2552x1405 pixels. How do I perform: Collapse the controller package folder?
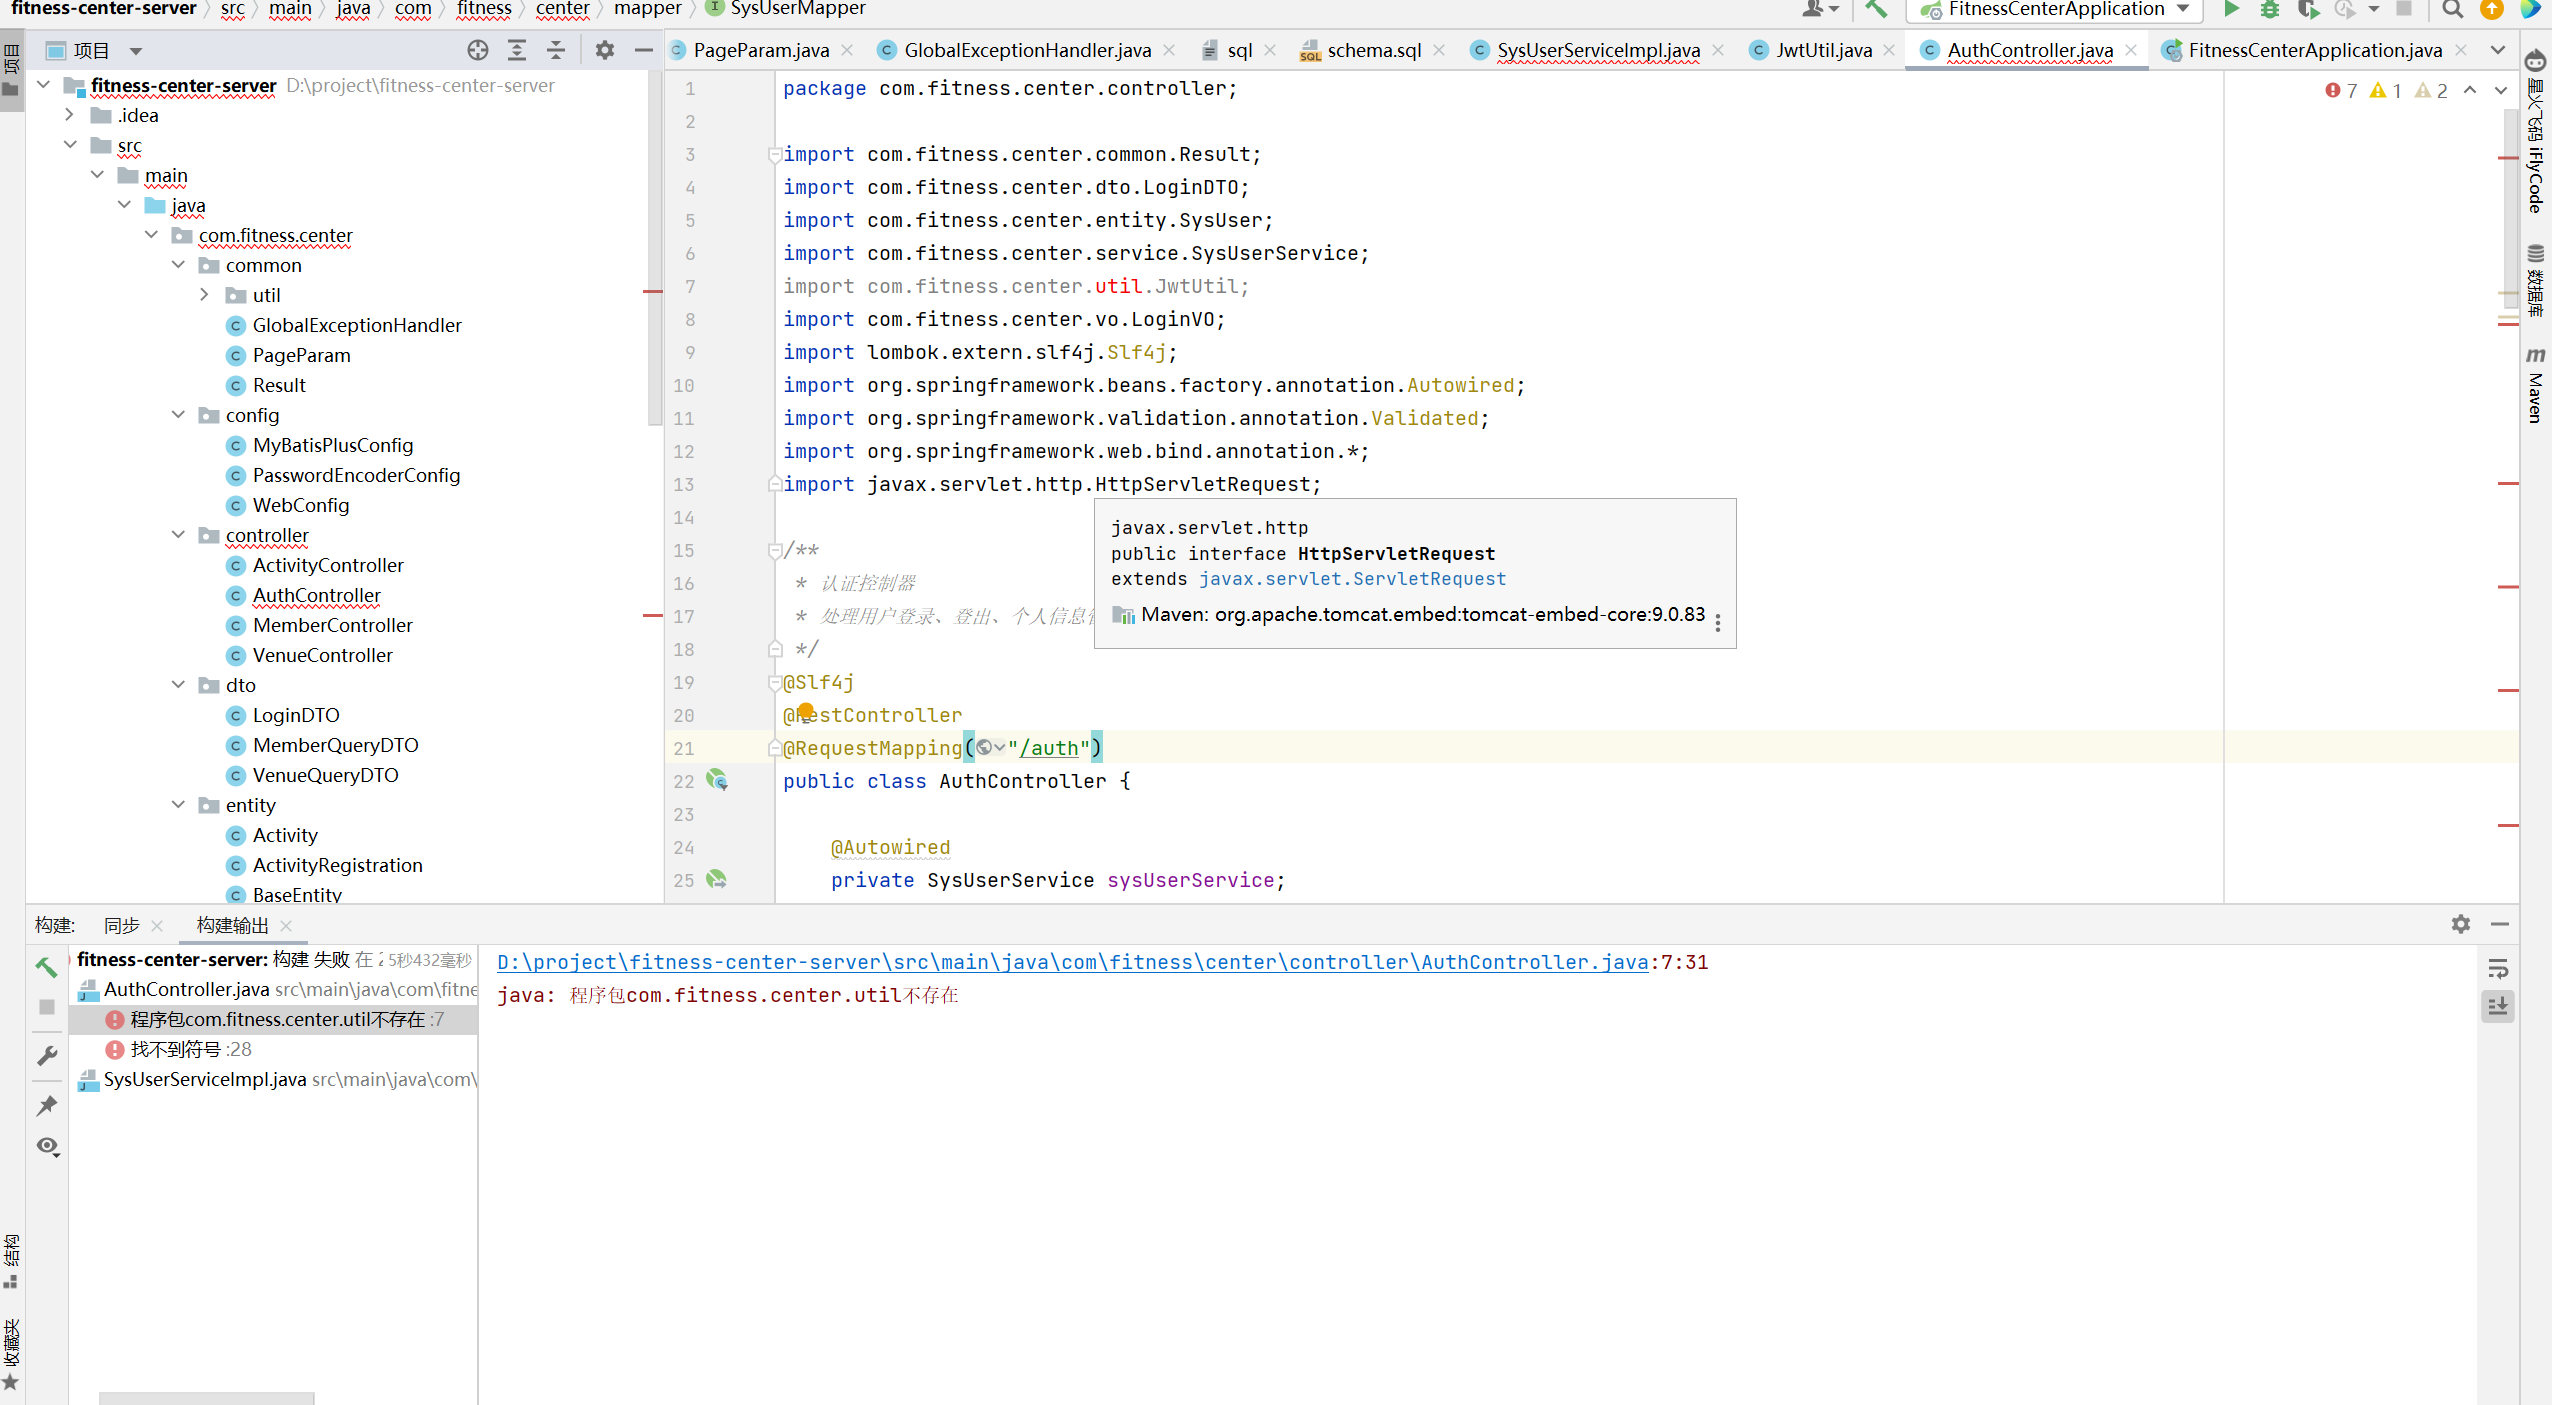pos(178,535)
